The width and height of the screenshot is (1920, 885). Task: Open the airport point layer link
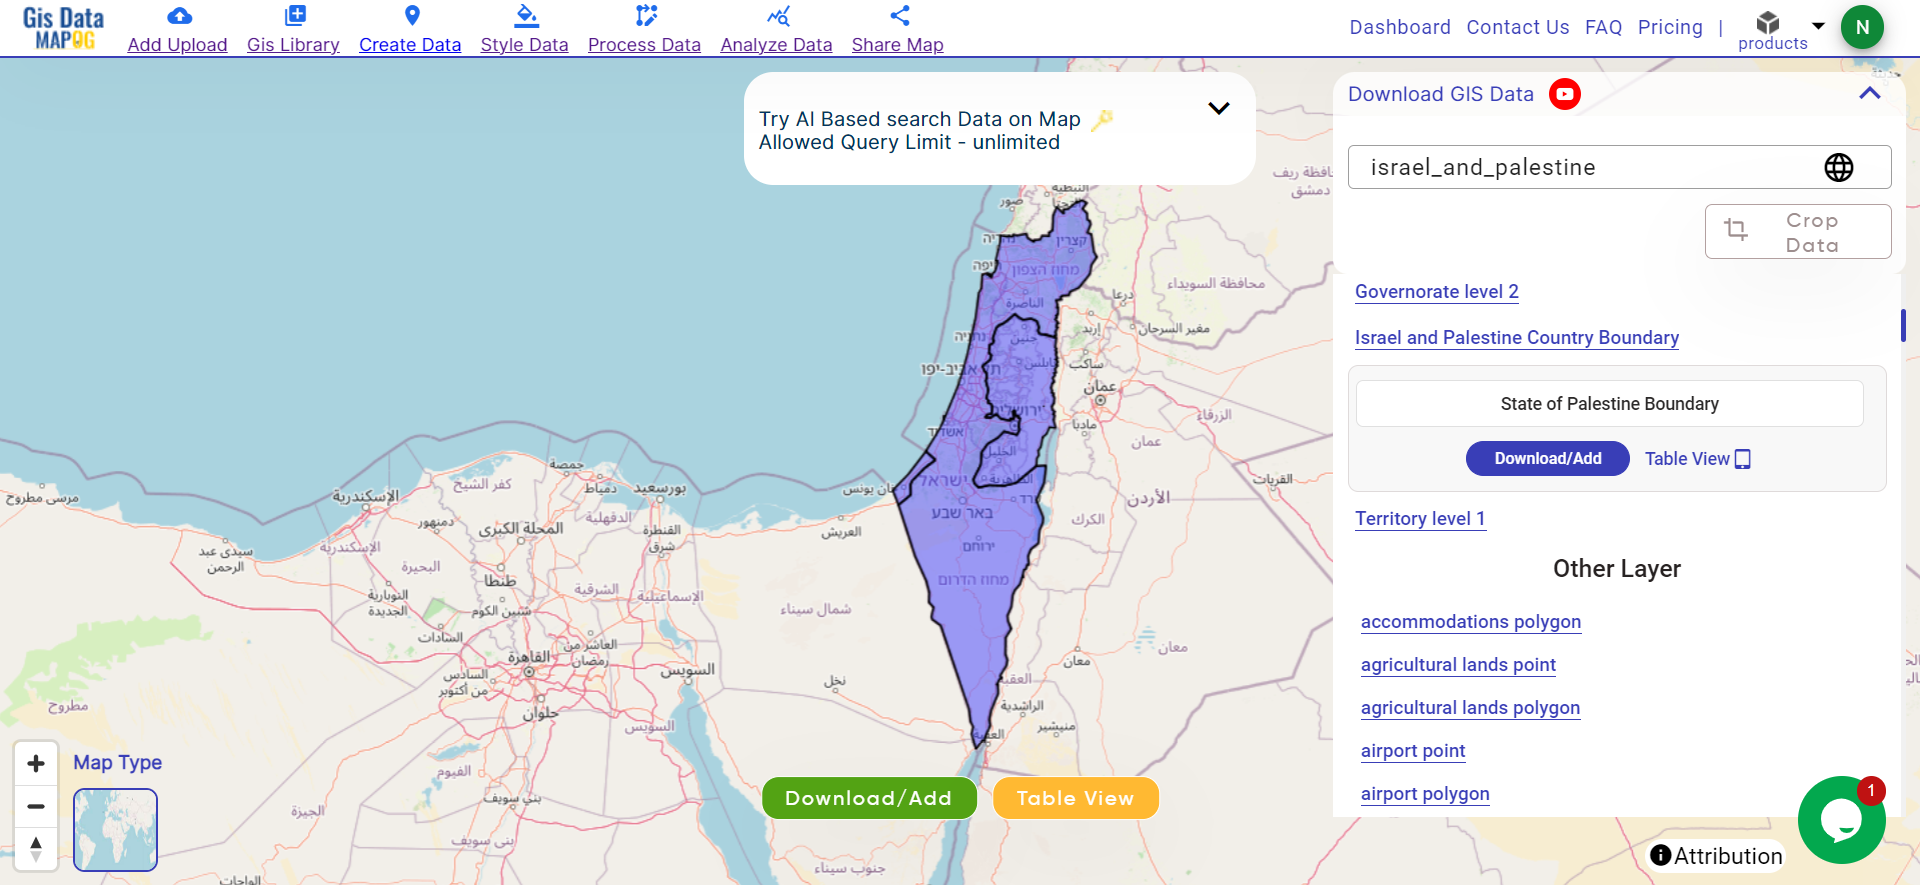pyautogui.click(x=1412, y=751)
